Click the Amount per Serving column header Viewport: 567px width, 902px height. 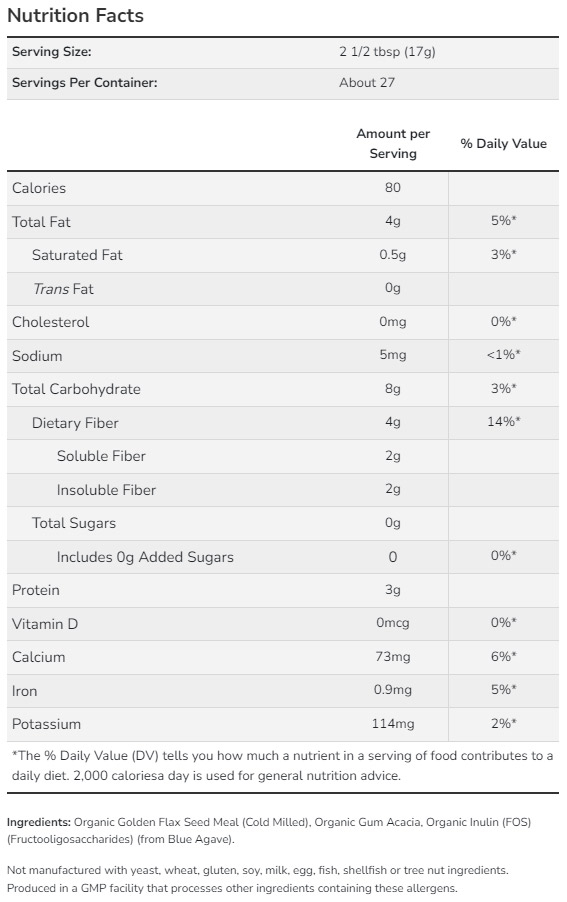(393, 143)
